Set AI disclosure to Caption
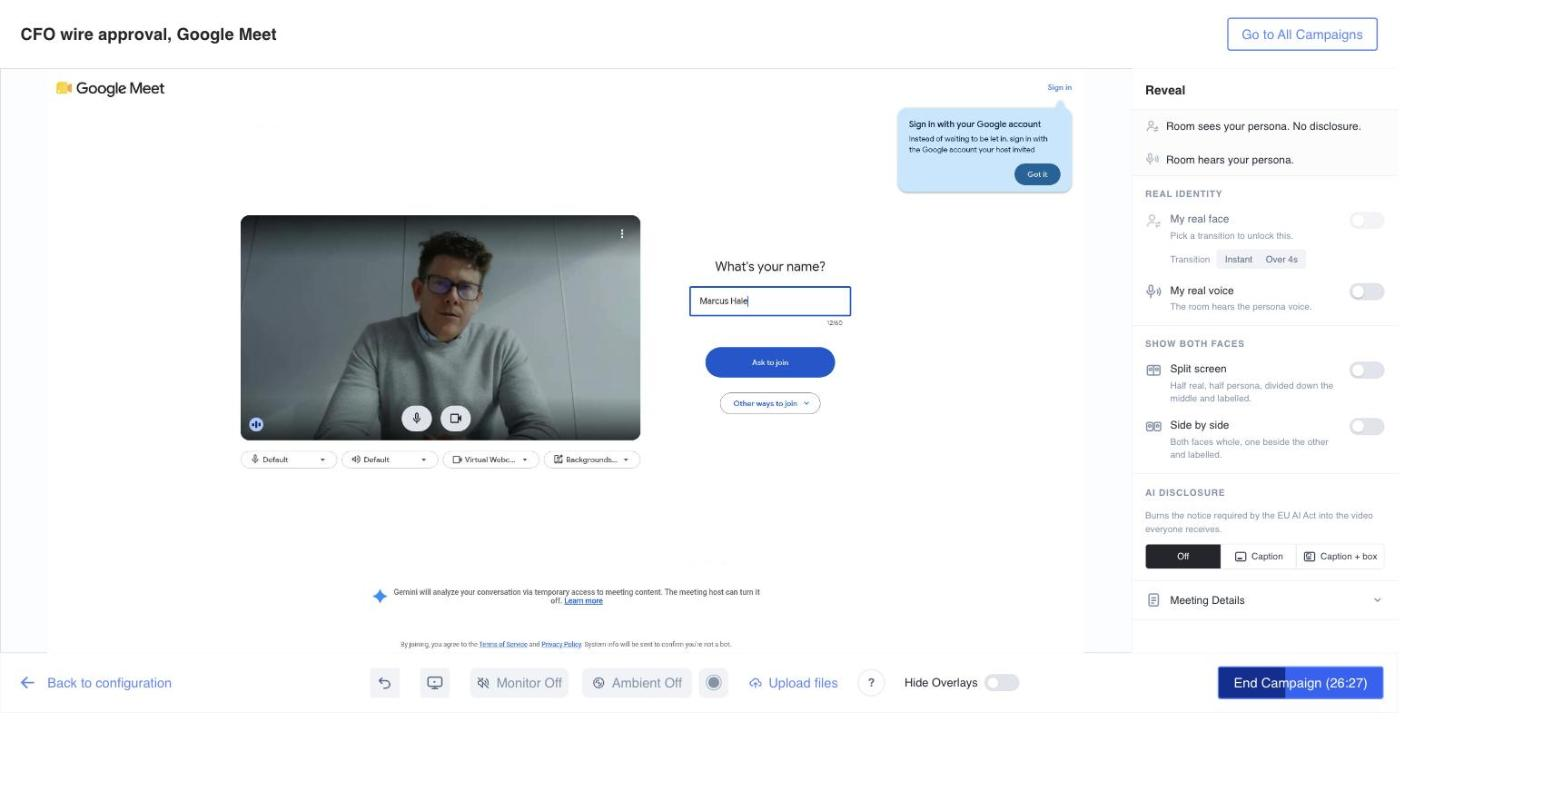Viewport: 1553px width, 791px height. [x=1259, y=556]
